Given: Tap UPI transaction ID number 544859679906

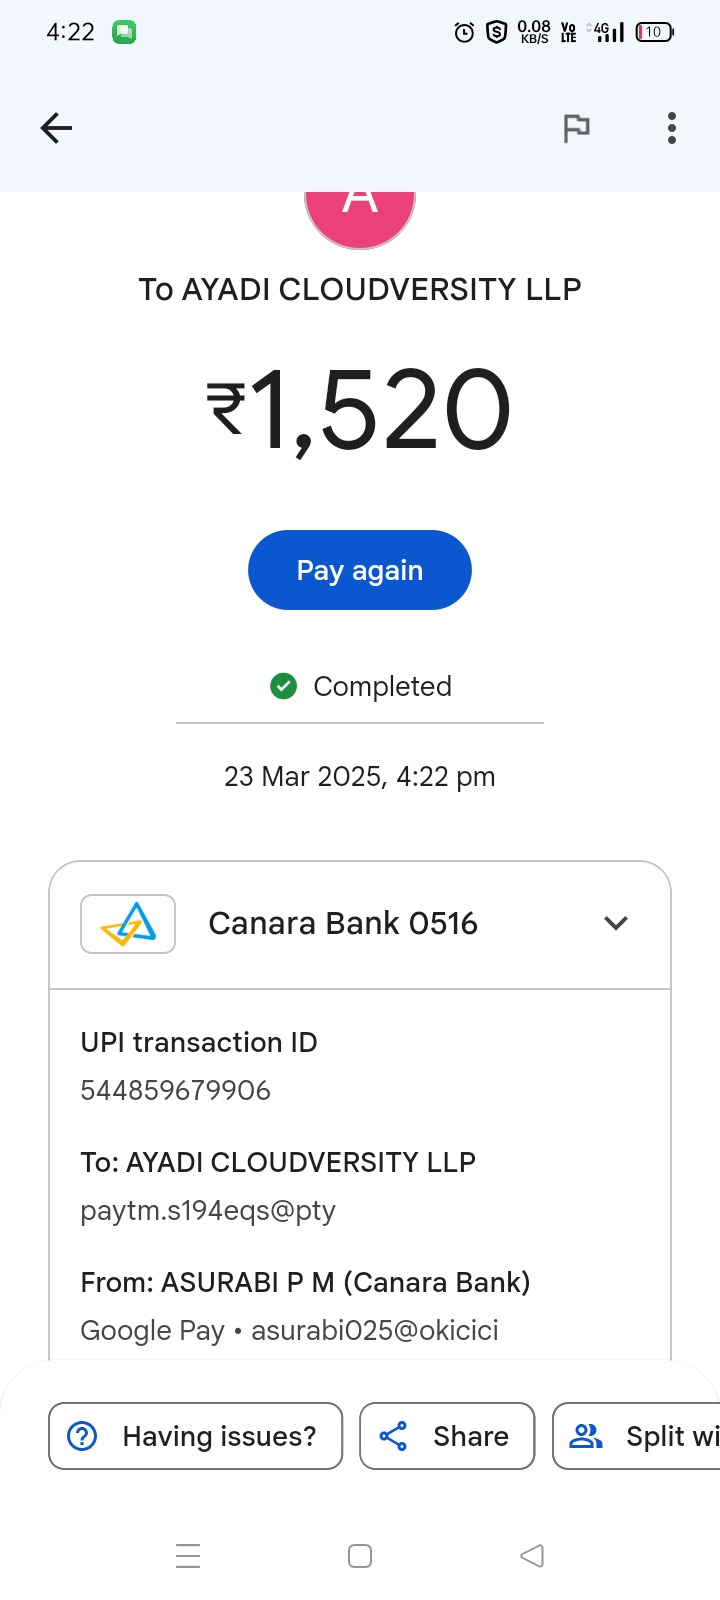Looking at the screenshot, I should pos(176,1090).
